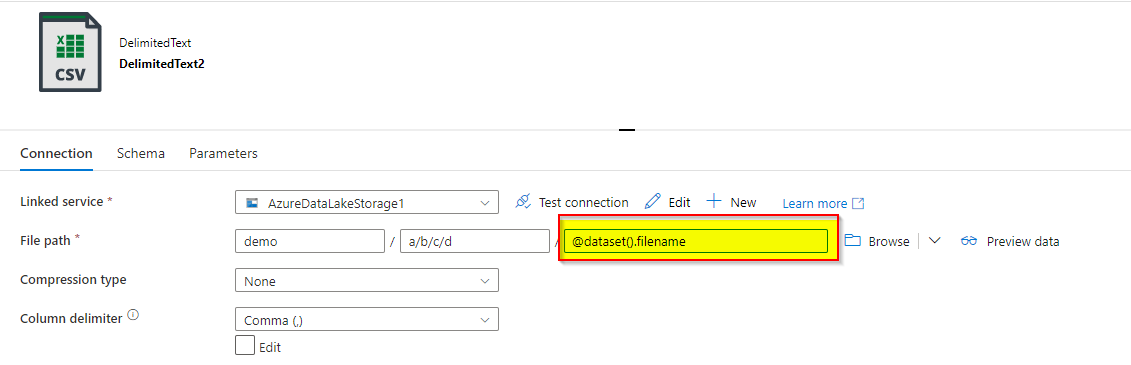Open the Learn more link
Screen dimensions: 1131x365
pyautogui.click(x=823, y=203)
